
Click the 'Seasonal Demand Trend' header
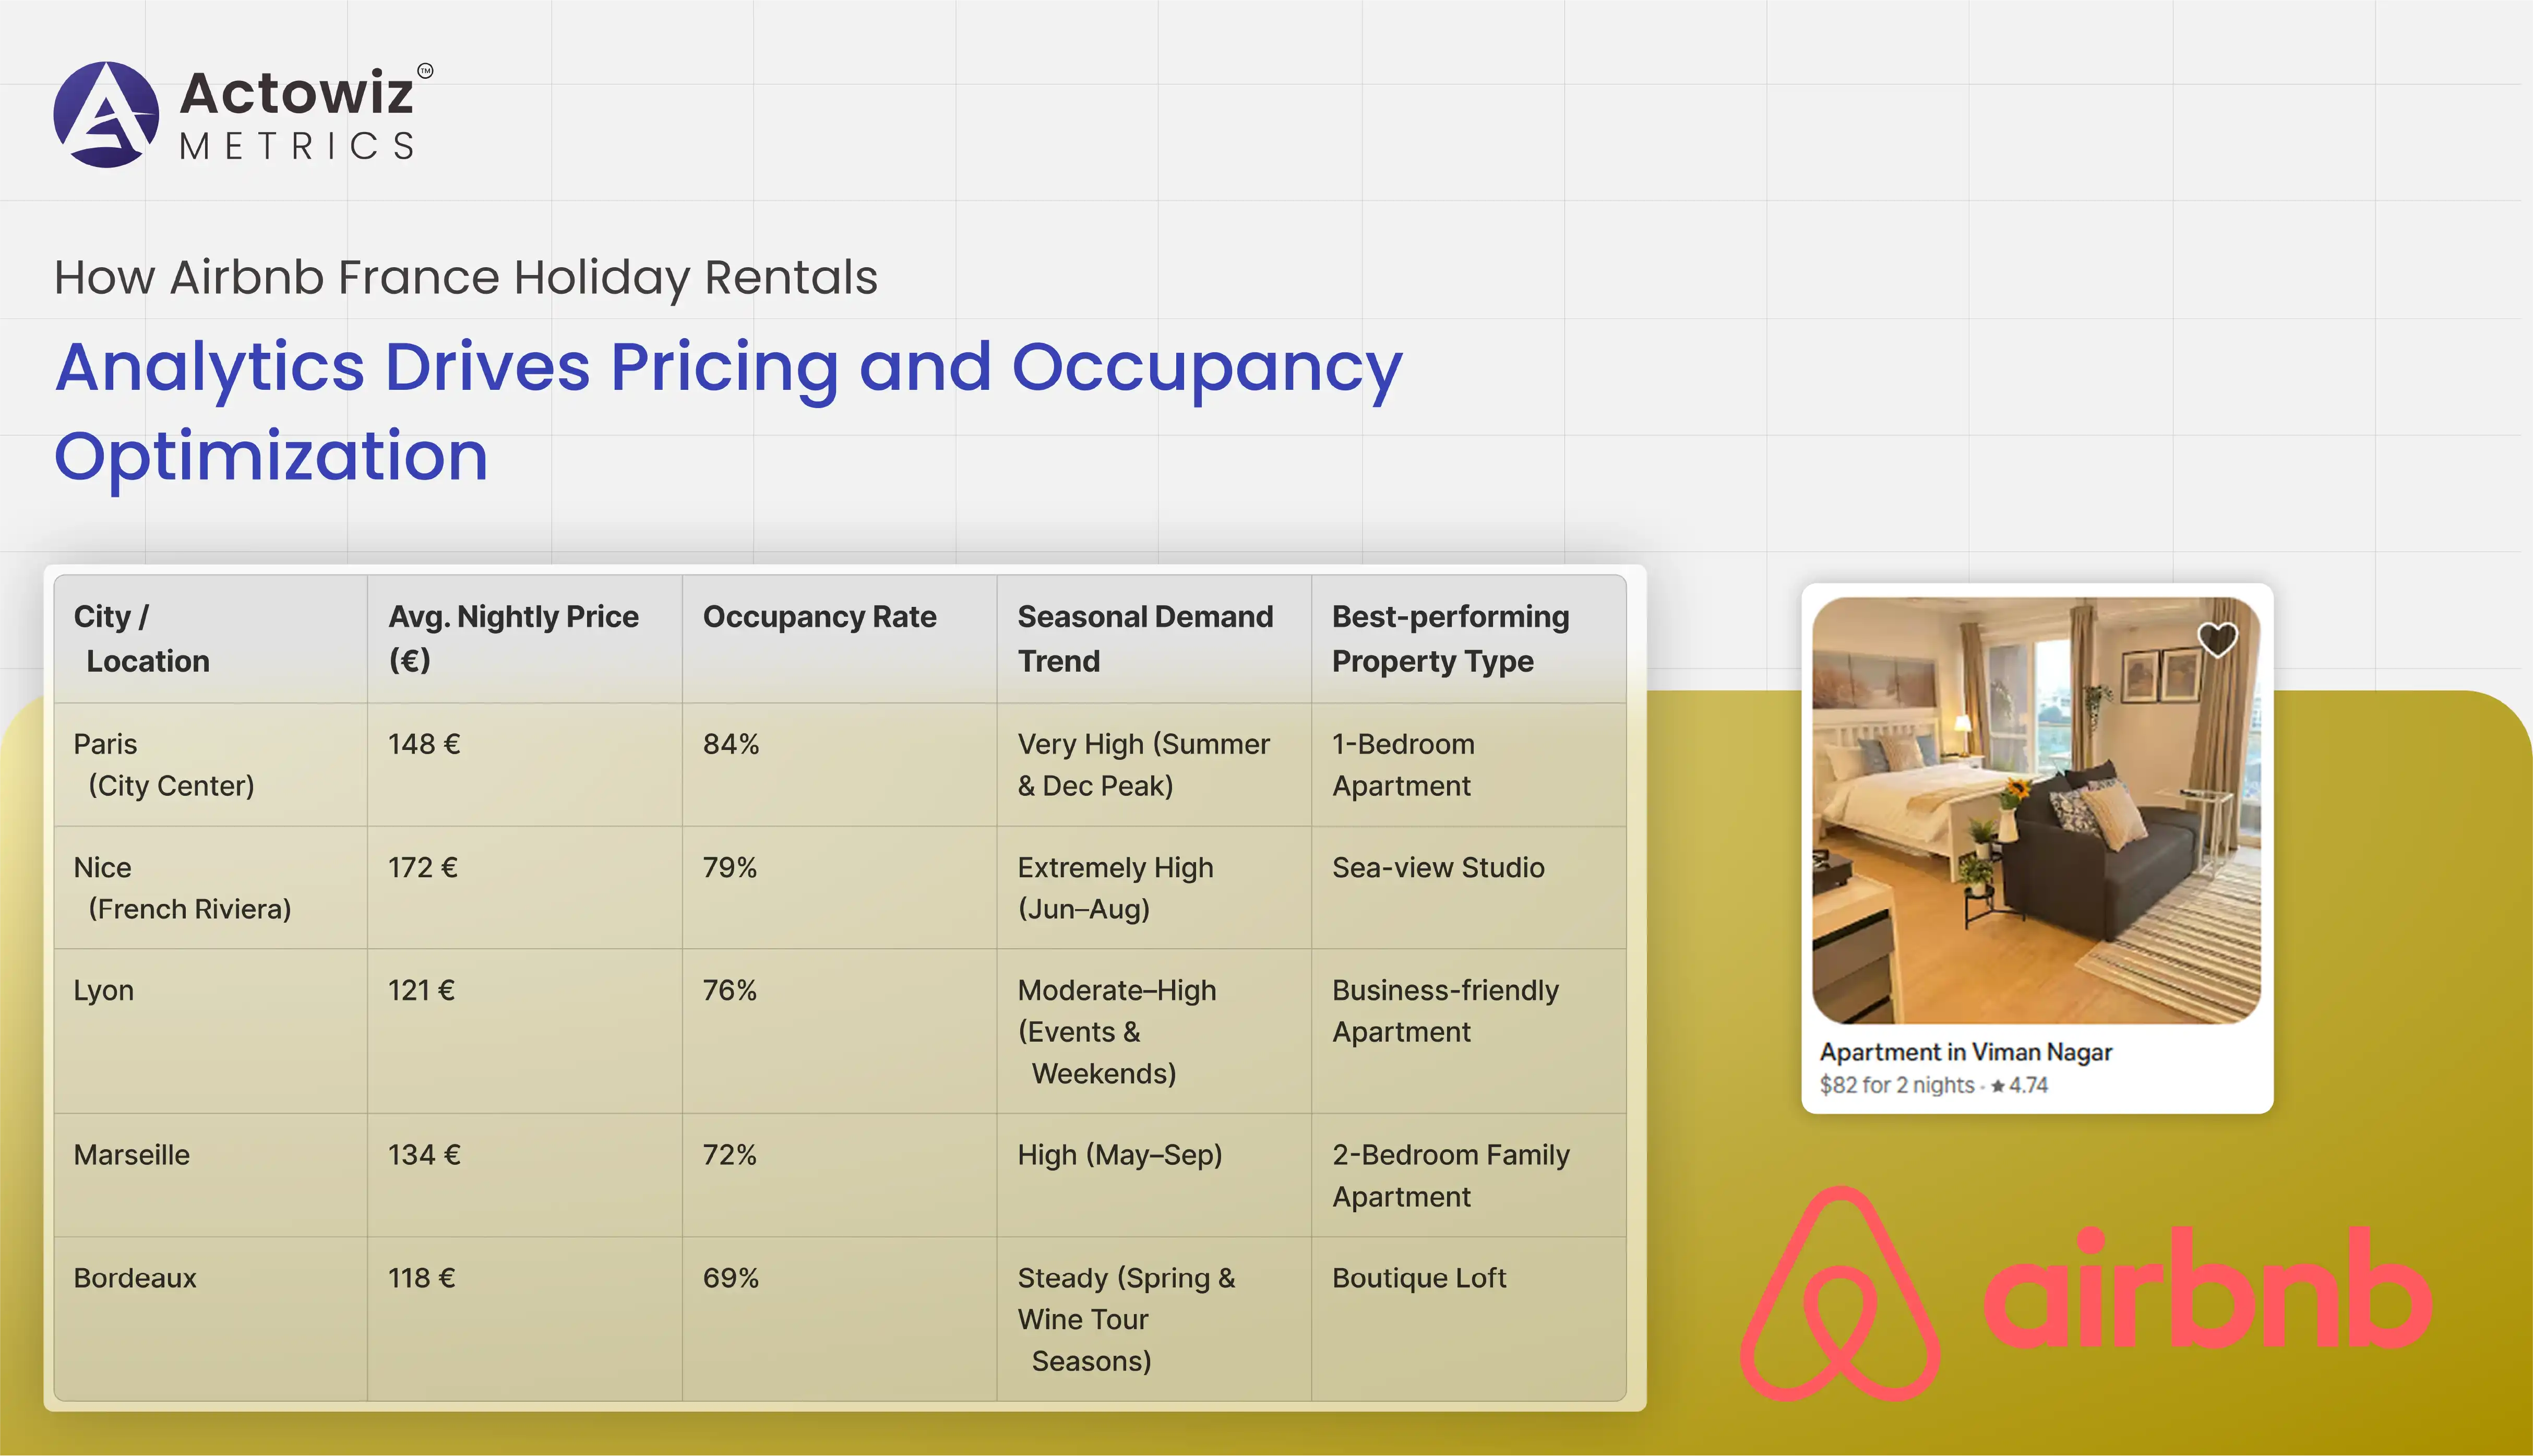coord(1145,638)
